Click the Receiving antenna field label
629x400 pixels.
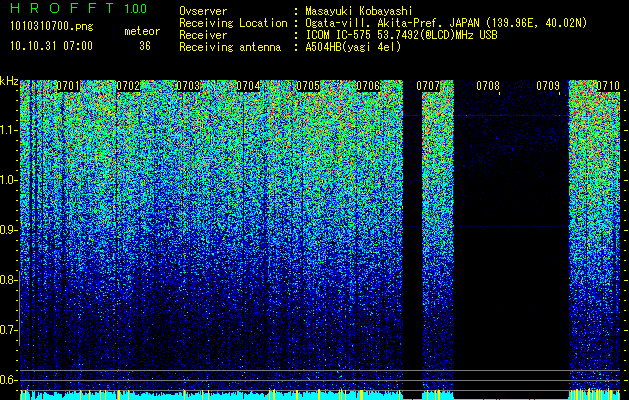(230, 47)
